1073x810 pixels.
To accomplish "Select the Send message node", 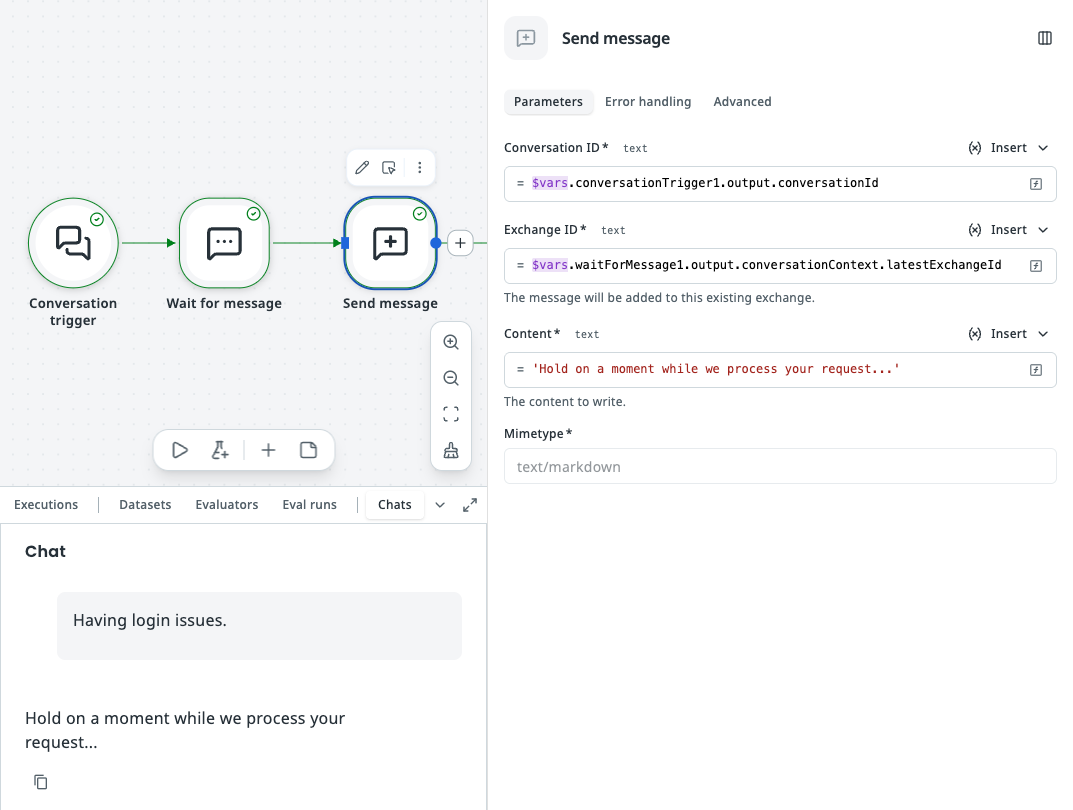I will 390,243.
